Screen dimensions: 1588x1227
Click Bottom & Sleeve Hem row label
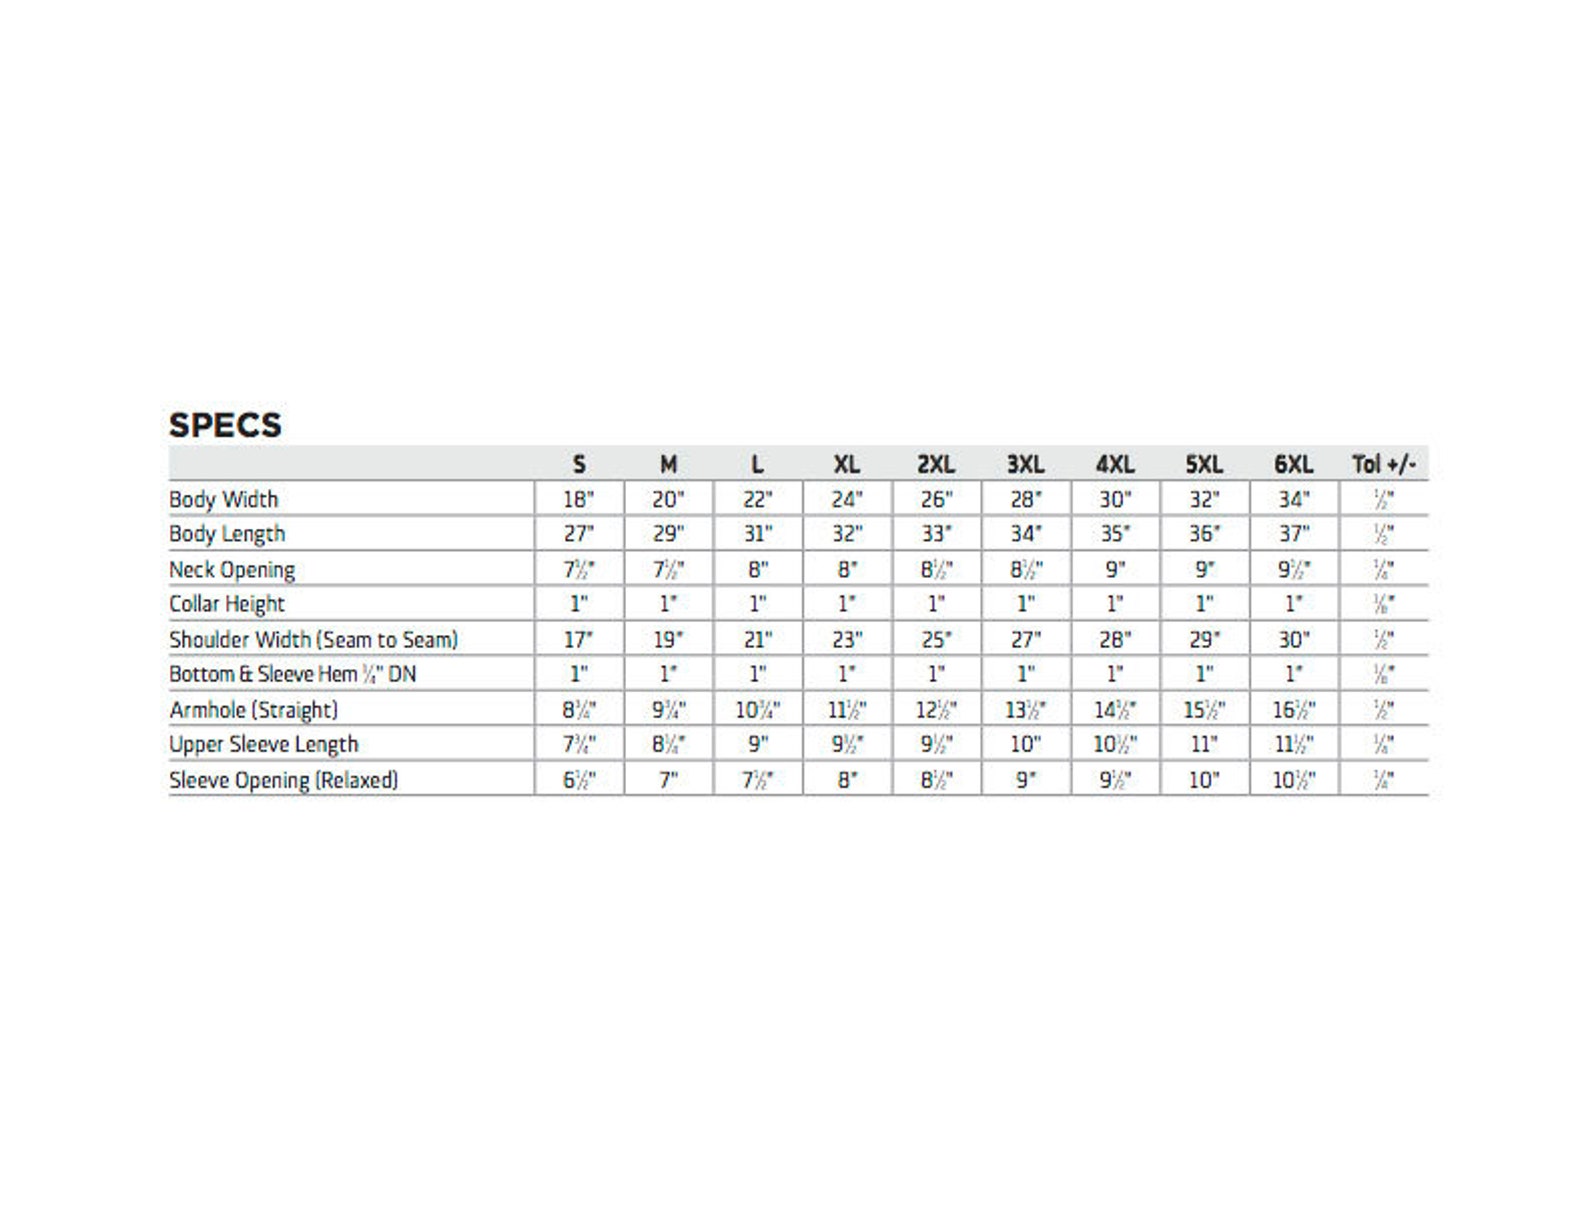point(292,674)
